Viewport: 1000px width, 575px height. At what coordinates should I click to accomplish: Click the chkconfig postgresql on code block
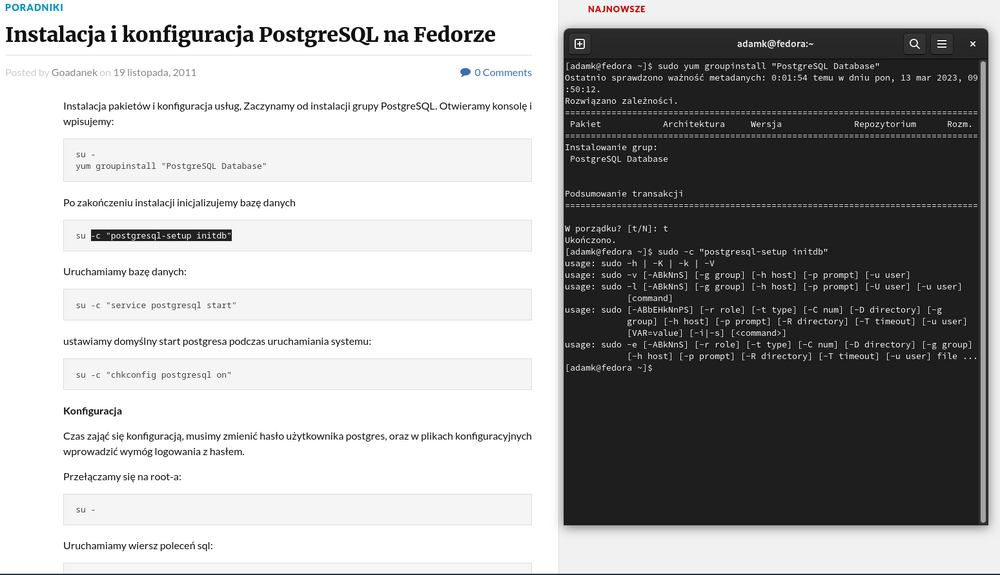click(297, 374)
